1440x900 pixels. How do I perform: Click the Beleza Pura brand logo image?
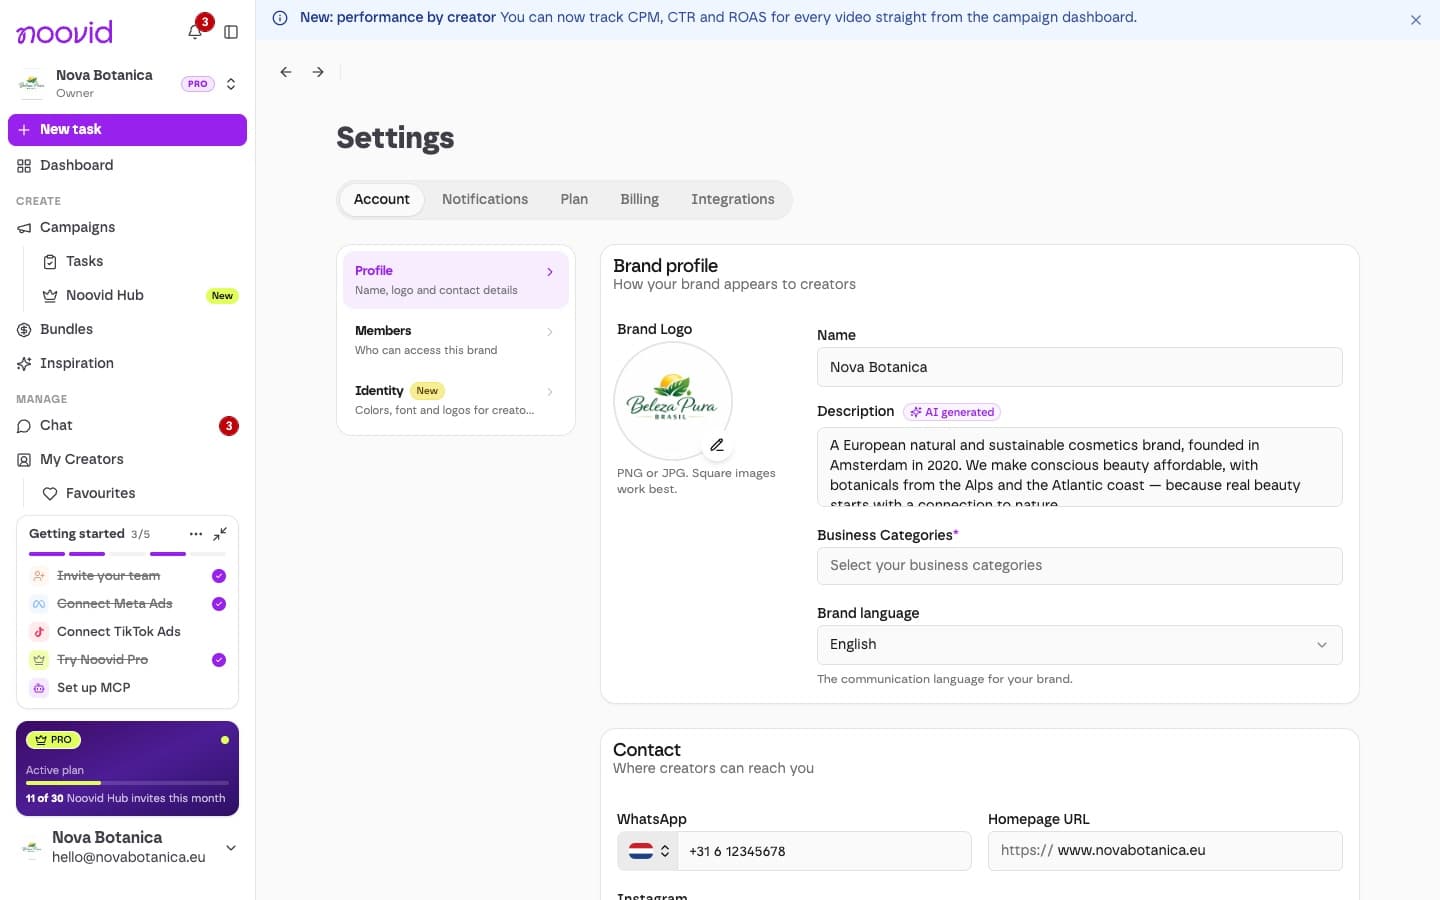tap(673, 401)
